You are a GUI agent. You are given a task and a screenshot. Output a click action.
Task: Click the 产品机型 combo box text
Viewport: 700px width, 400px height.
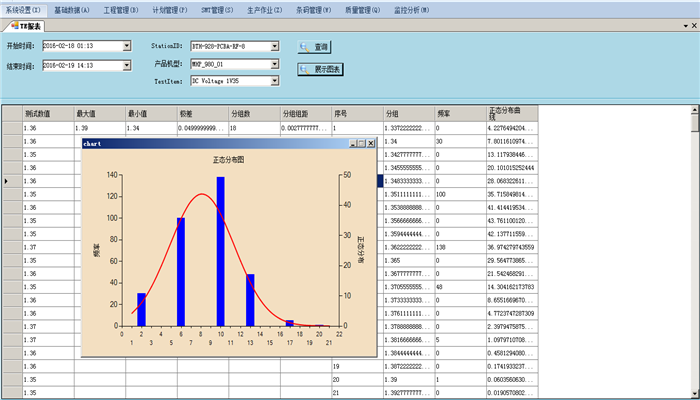point(231,64)
